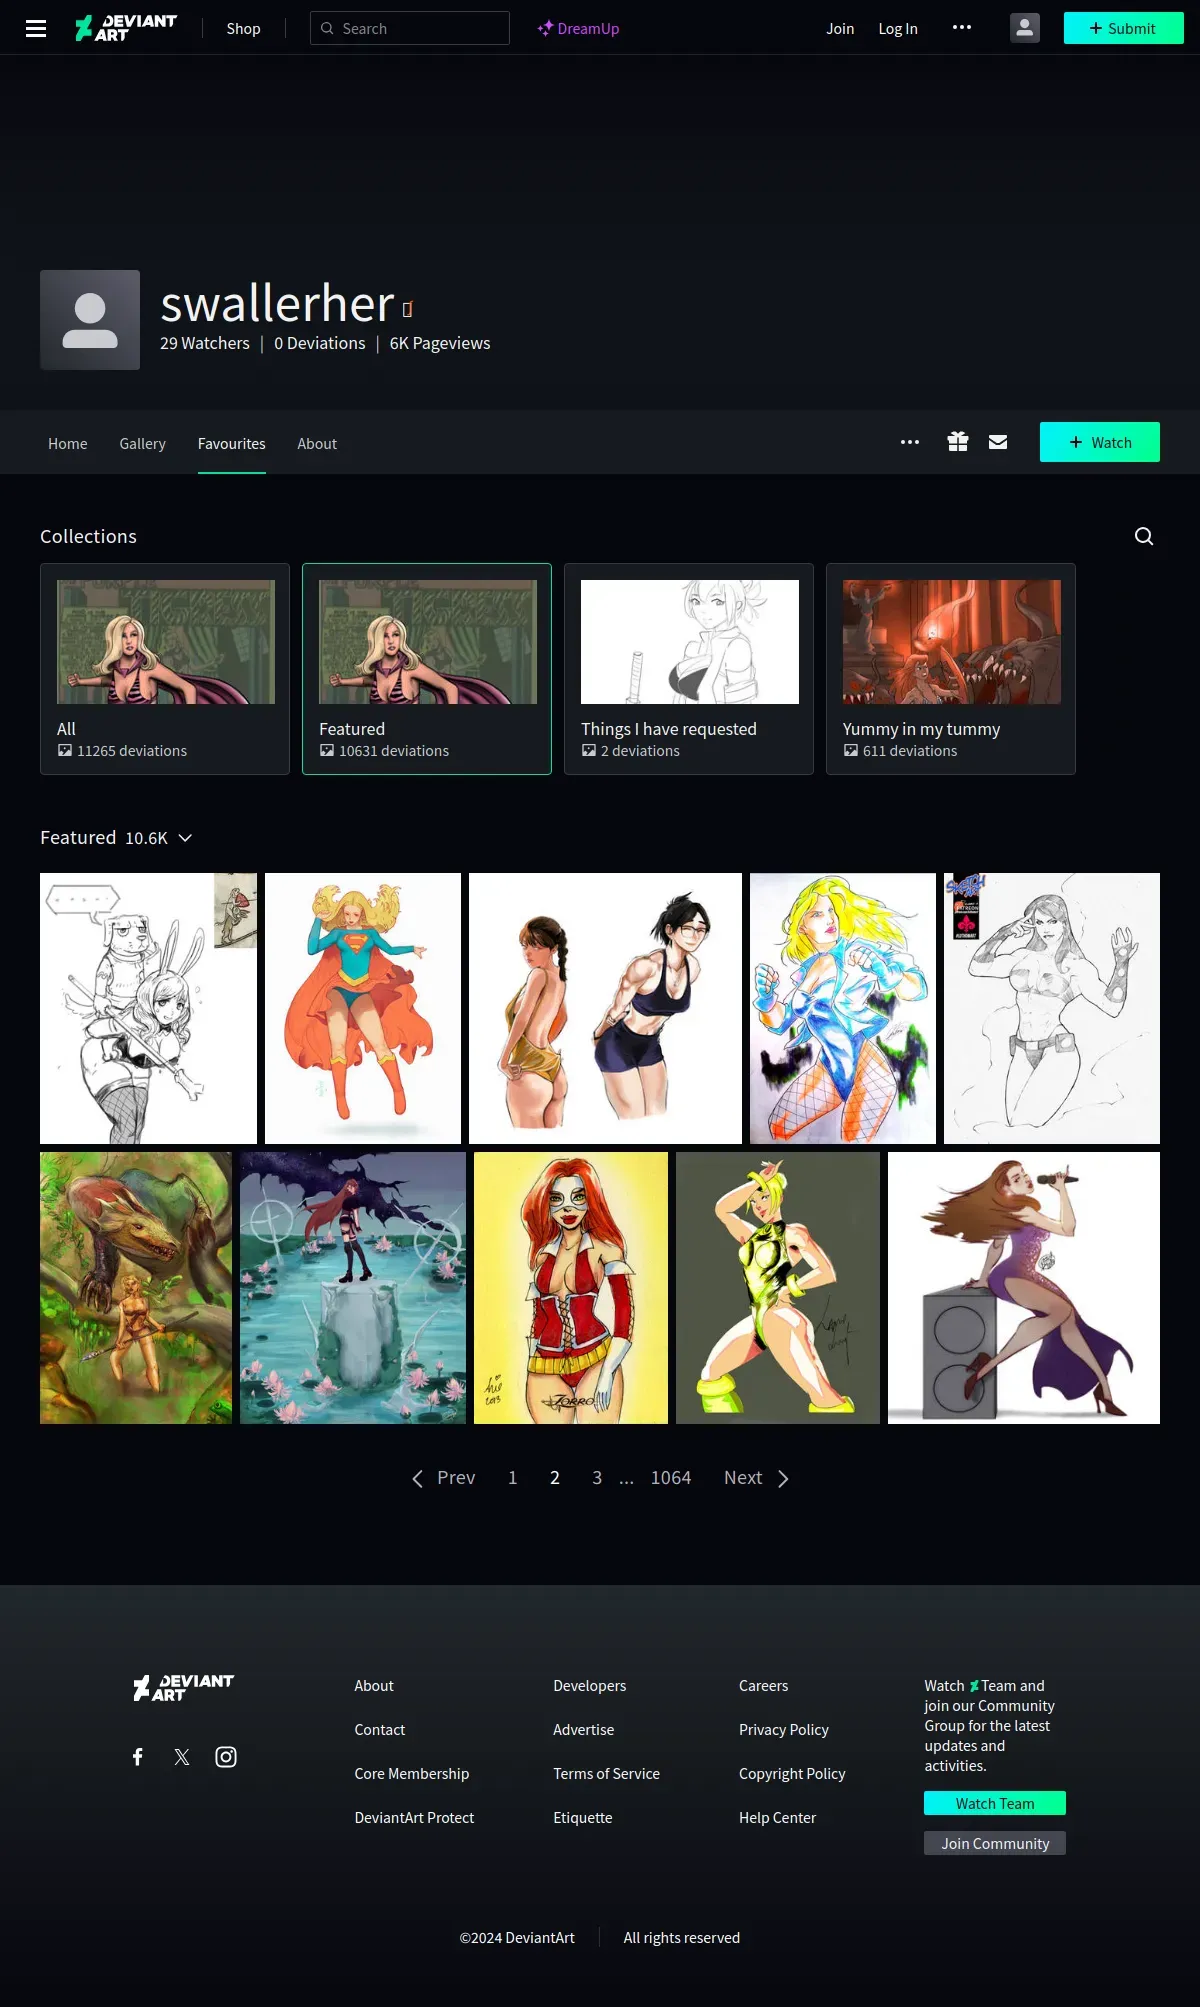This screenshot has width=1200, height=2007.
Task: Go to page 3
Action: 597,1478
